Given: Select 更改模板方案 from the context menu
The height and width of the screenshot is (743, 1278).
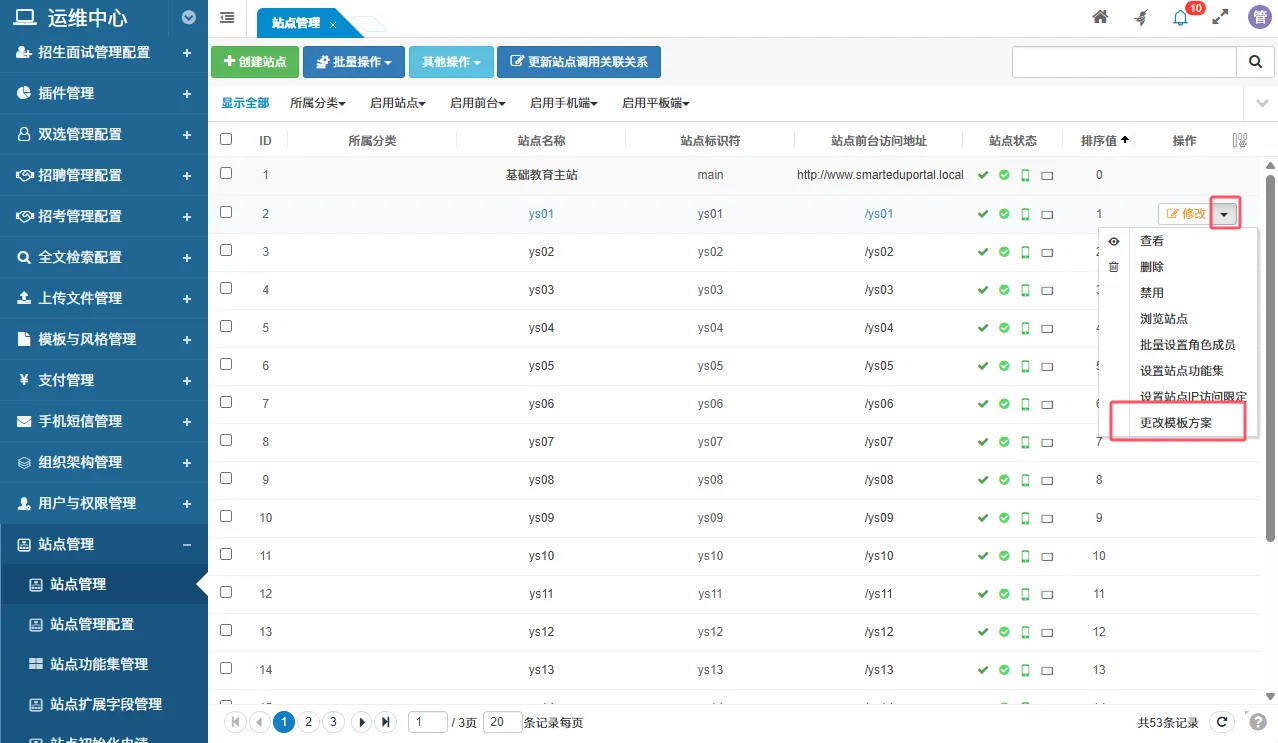Looking at the screenshot, I should [1177, 421].
